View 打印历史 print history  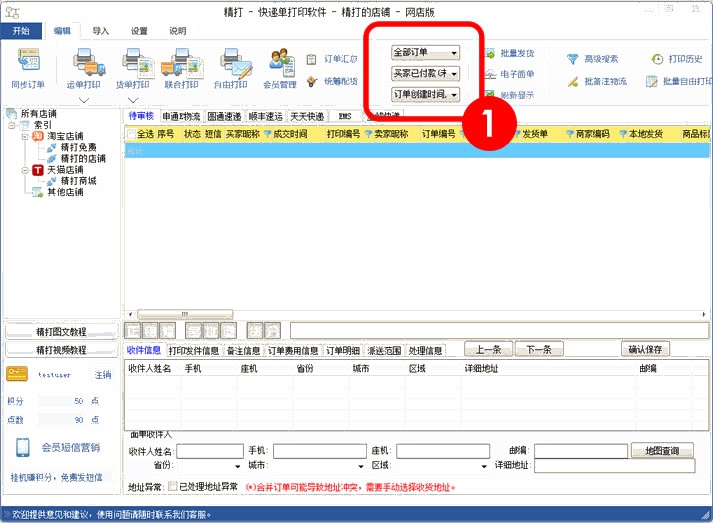677,59
